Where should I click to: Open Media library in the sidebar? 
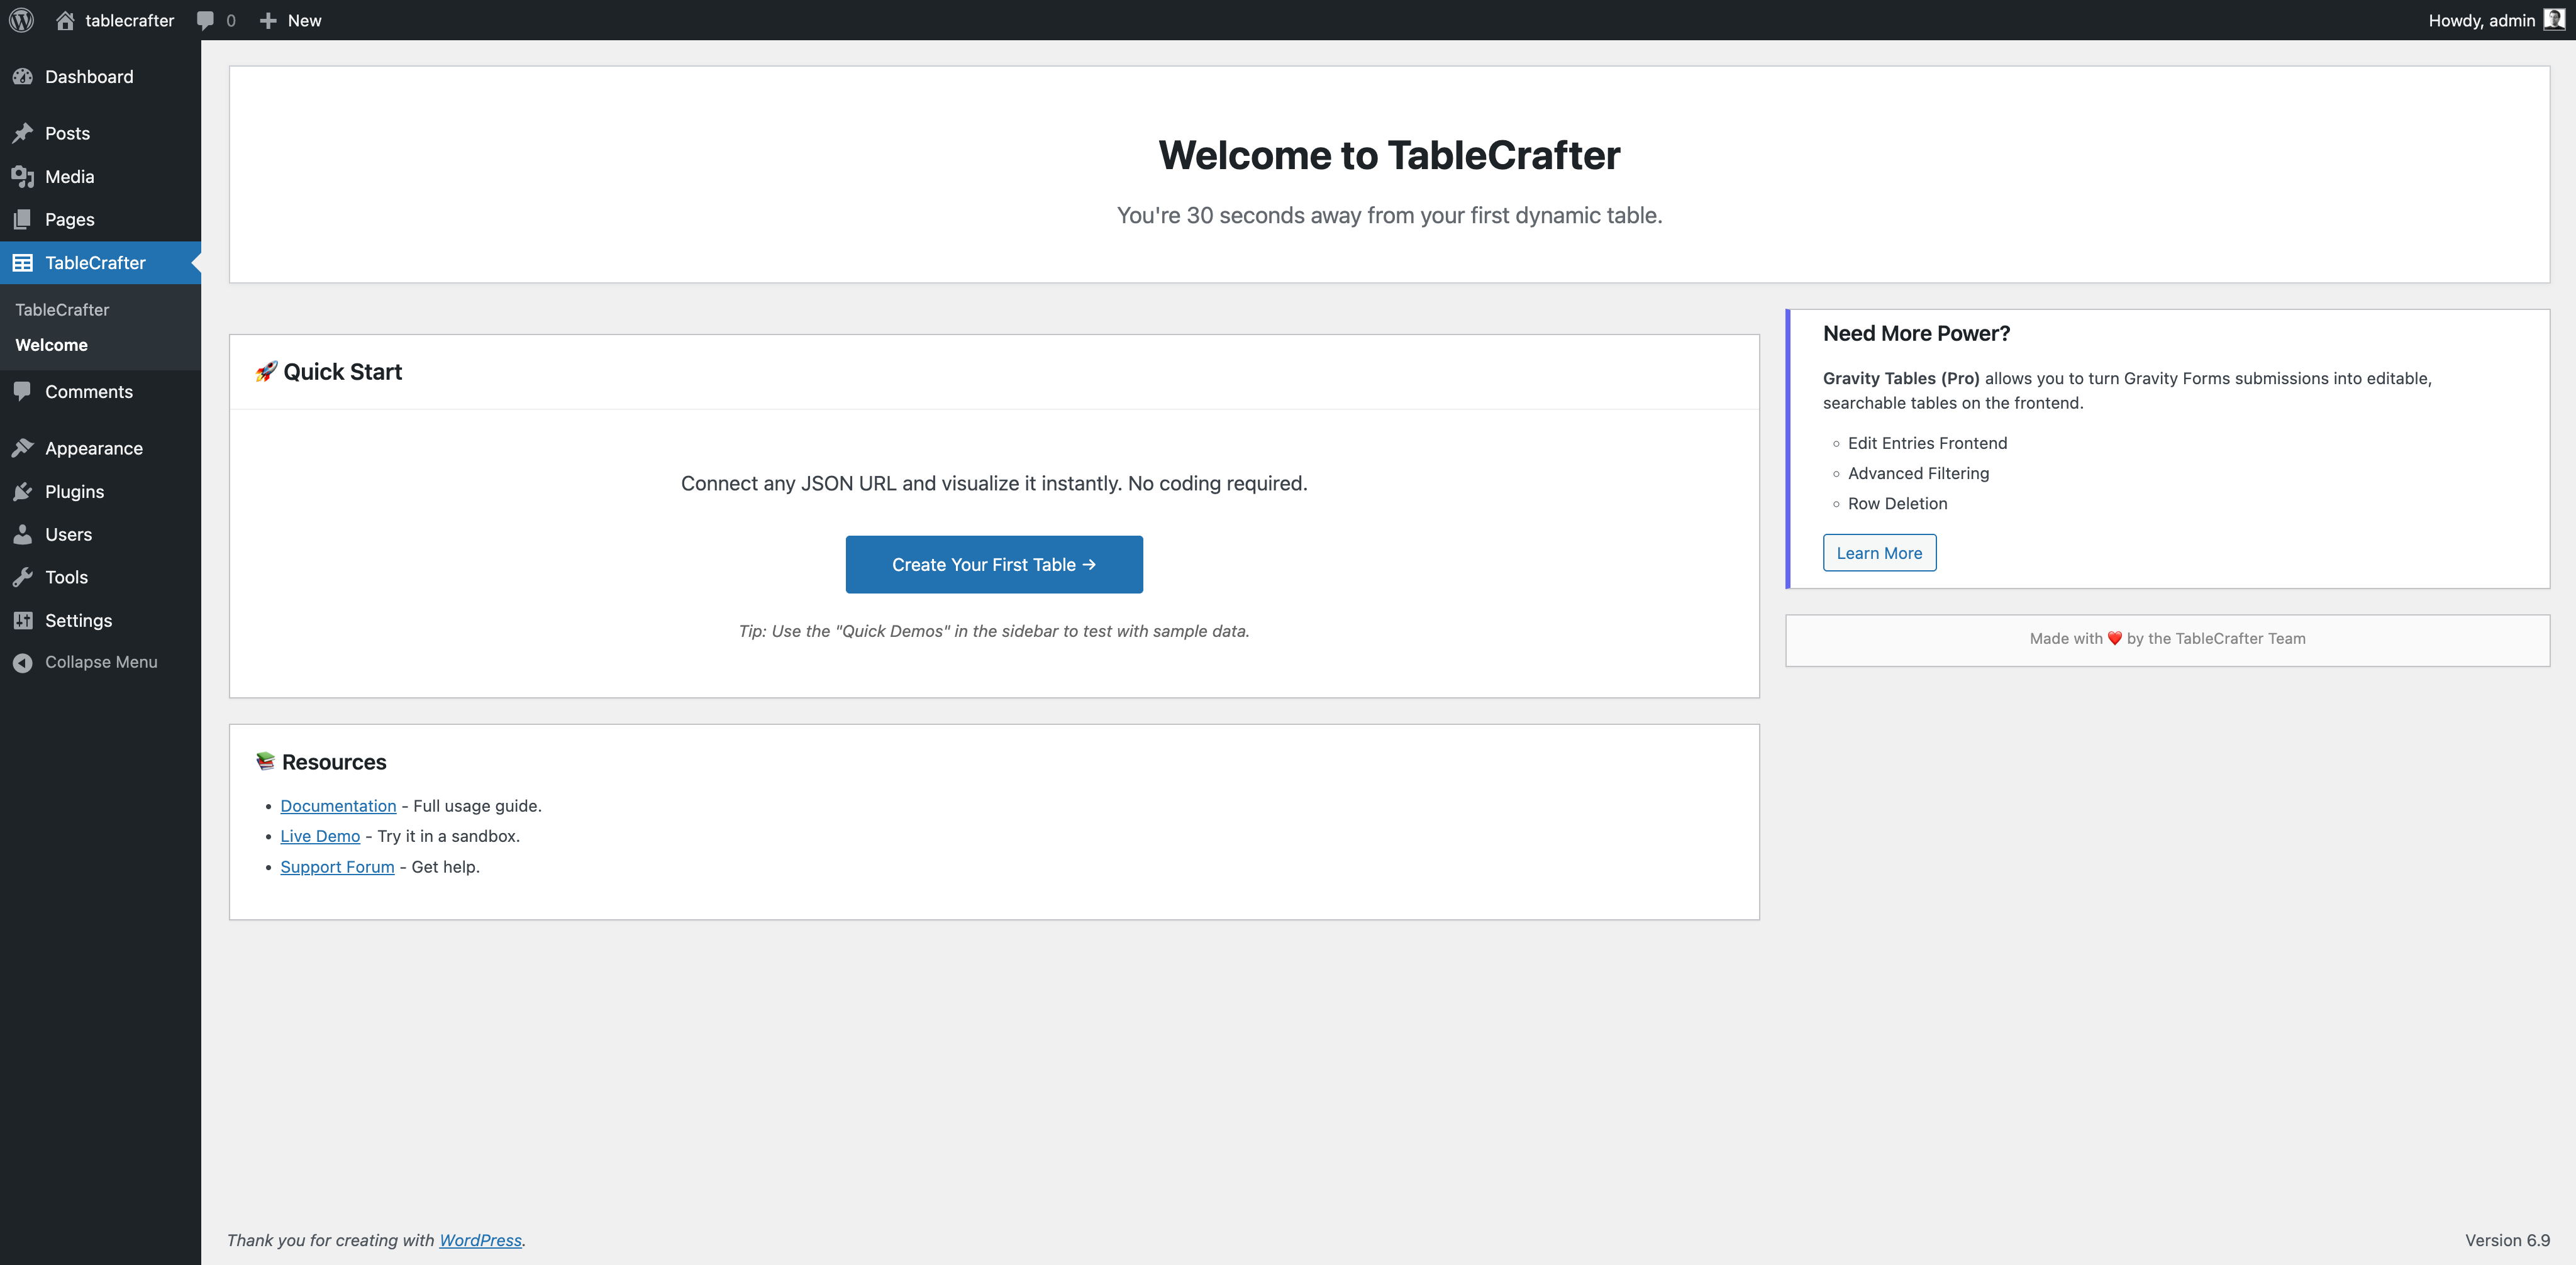[x=69, y=177]
